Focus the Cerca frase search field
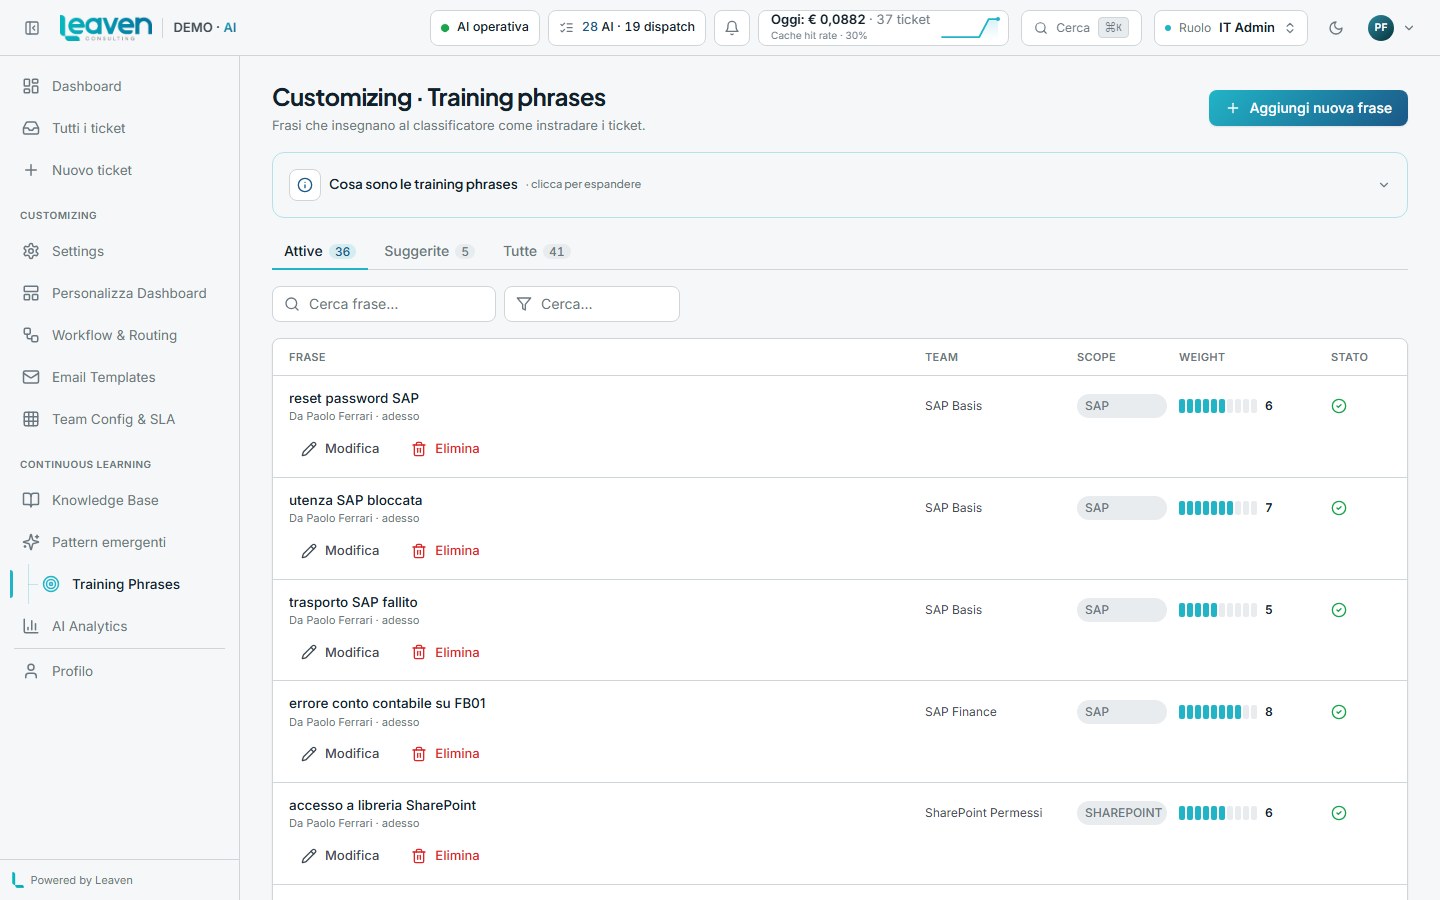1440x900 pixels. coord(384,304)
